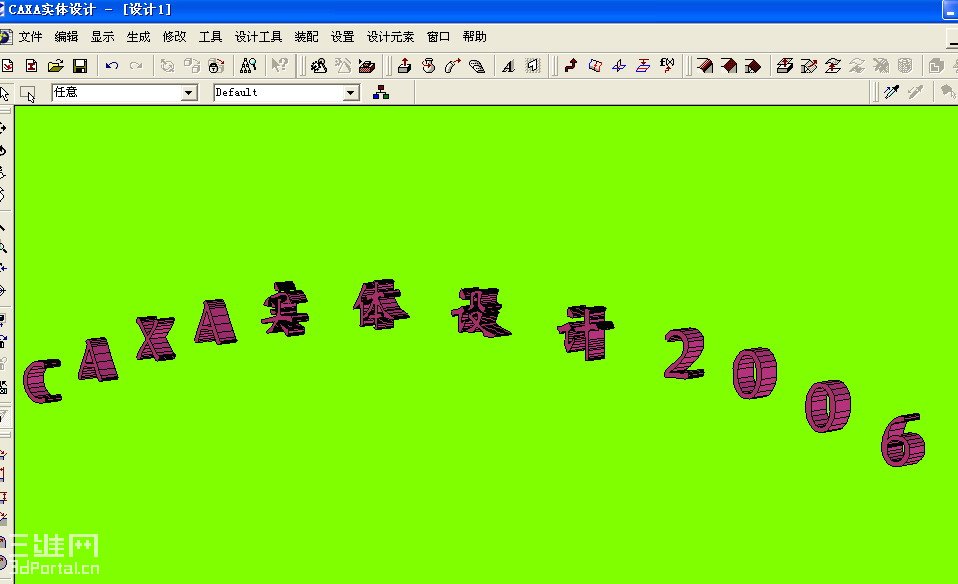The width and height of the screenshot is (958, 584).
Task: Click the grayed cylinder mesh icon
Action: pos(905,65)
